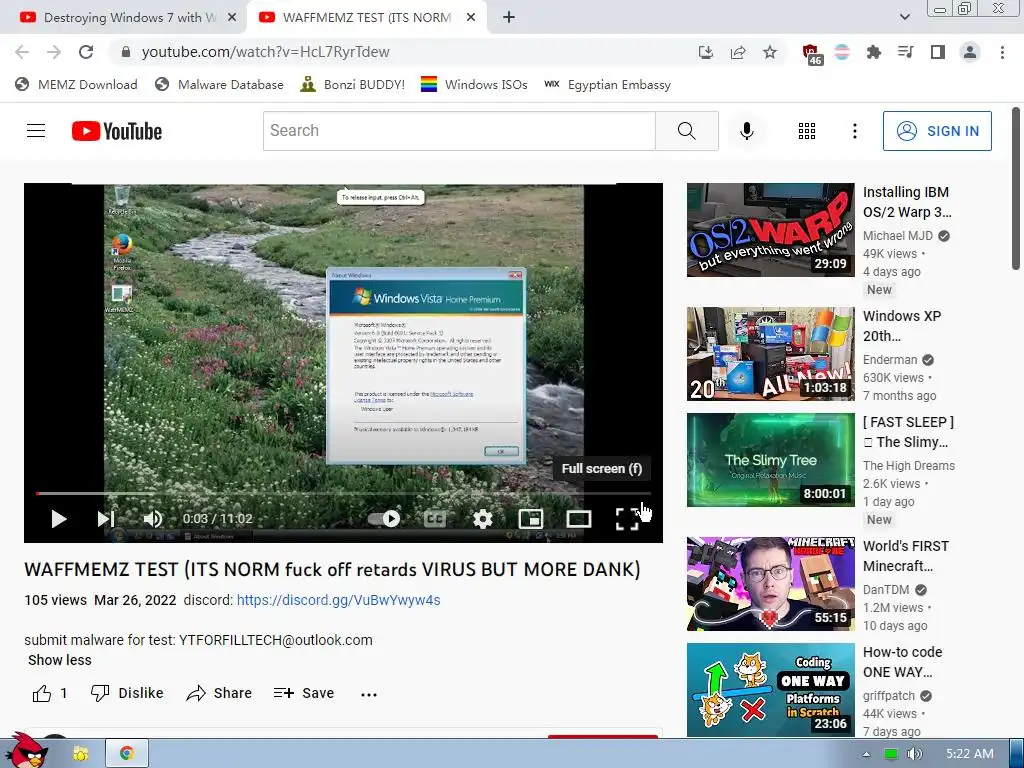Switch to Destroying Windows 7 tab

click(x=124, y=18)
